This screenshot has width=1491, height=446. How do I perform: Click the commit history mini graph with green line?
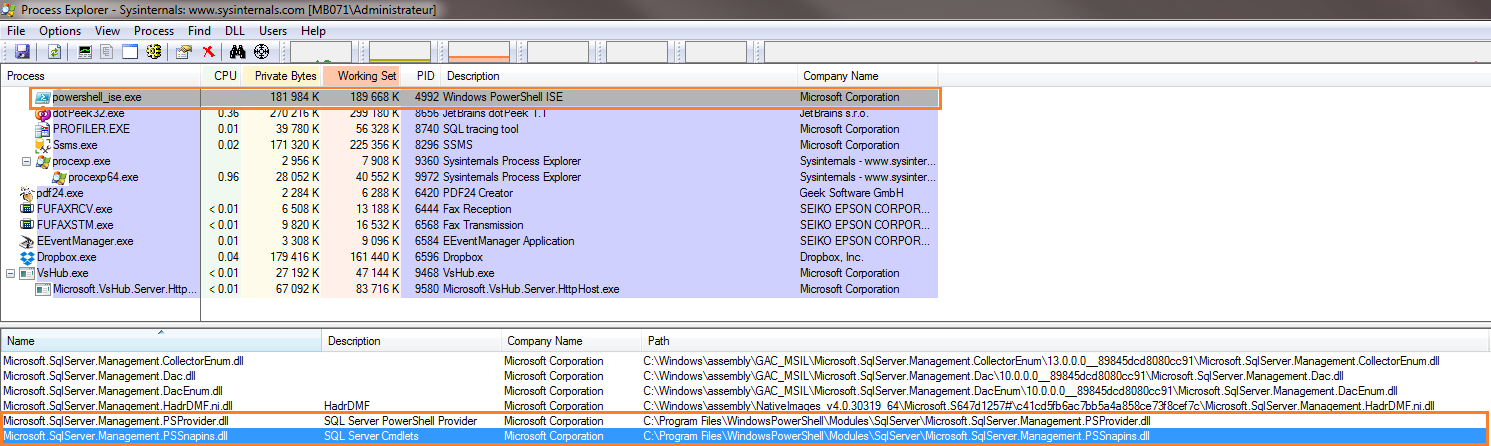tap(400, 52)
